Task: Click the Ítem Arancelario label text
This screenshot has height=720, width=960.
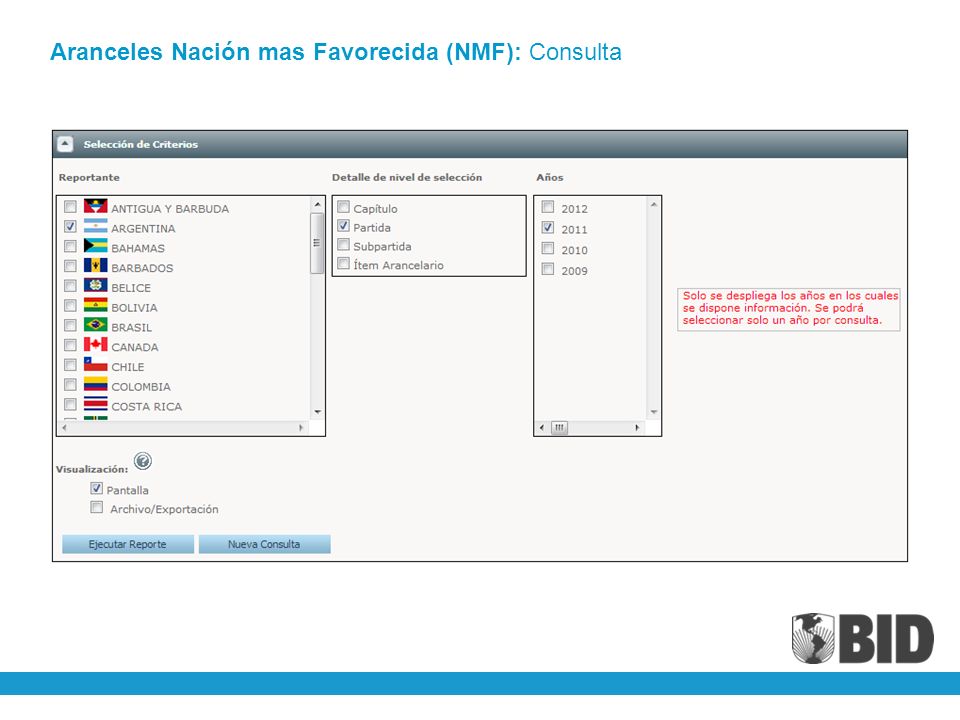Action: 398,265
